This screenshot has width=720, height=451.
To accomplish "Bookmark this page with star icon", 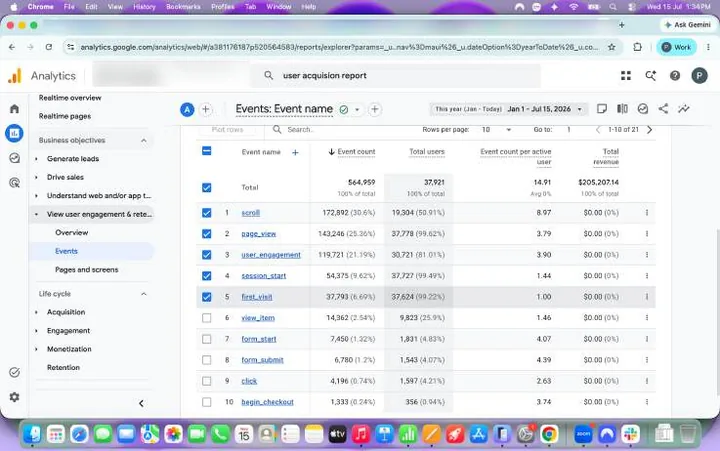I will [612, 47].
